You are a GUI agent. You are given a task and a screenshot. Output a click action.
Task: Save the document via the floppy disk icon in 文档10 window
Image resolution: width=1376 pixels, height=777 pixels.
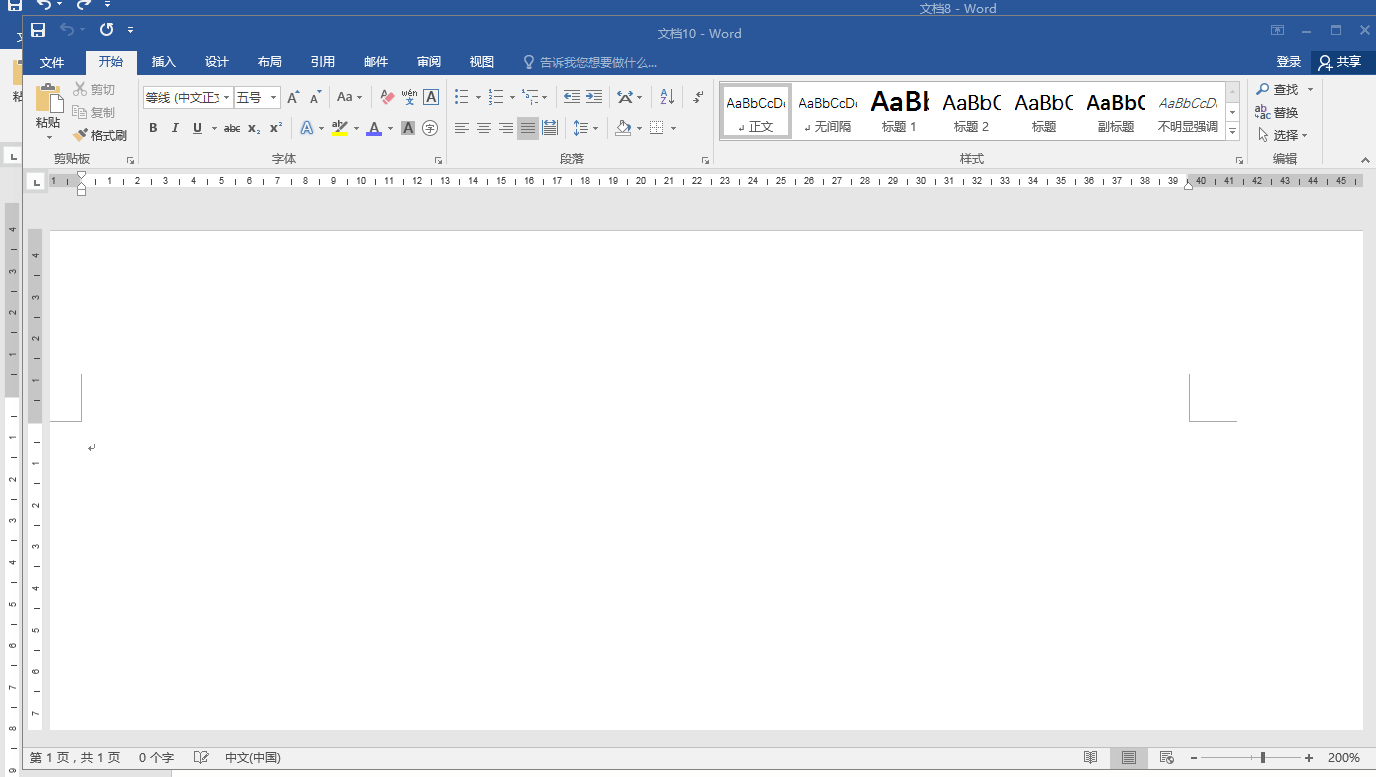pos(38,30)
